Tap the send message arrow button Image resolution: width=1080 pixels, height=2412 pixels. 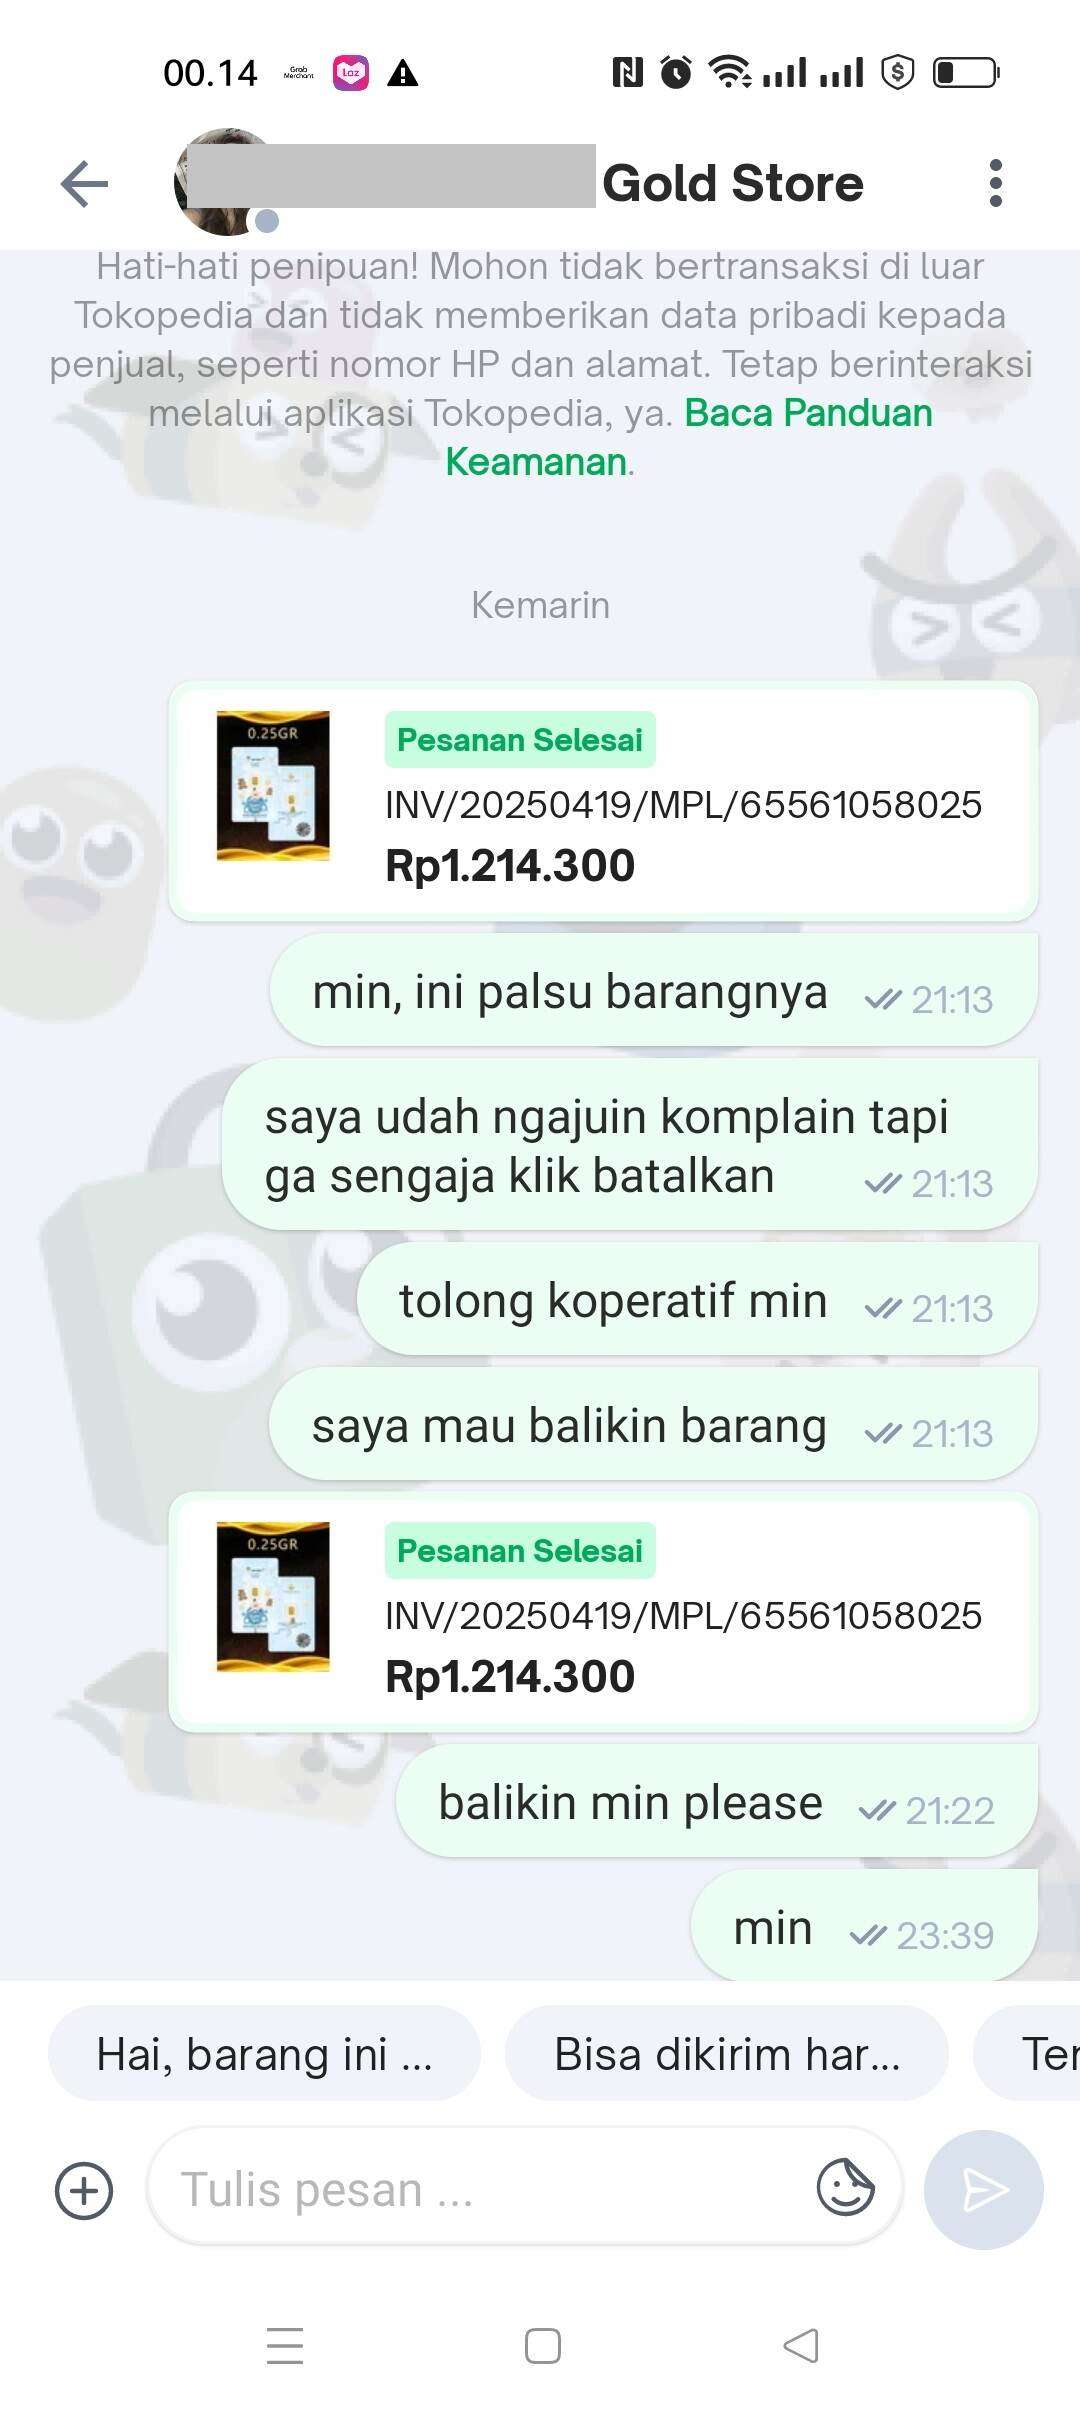coord(984,2190)
